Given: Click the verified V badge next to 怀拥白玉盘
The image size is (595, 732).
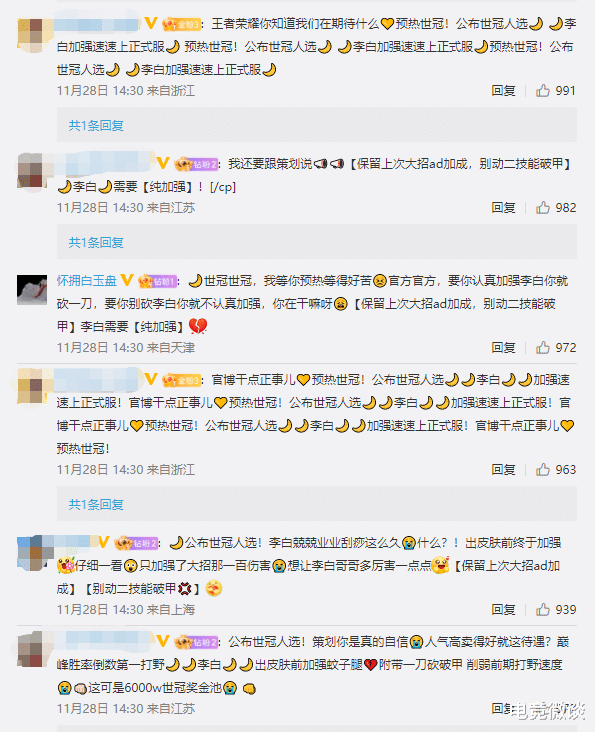Looking at the screenshot, I should [x=127, y=280].
